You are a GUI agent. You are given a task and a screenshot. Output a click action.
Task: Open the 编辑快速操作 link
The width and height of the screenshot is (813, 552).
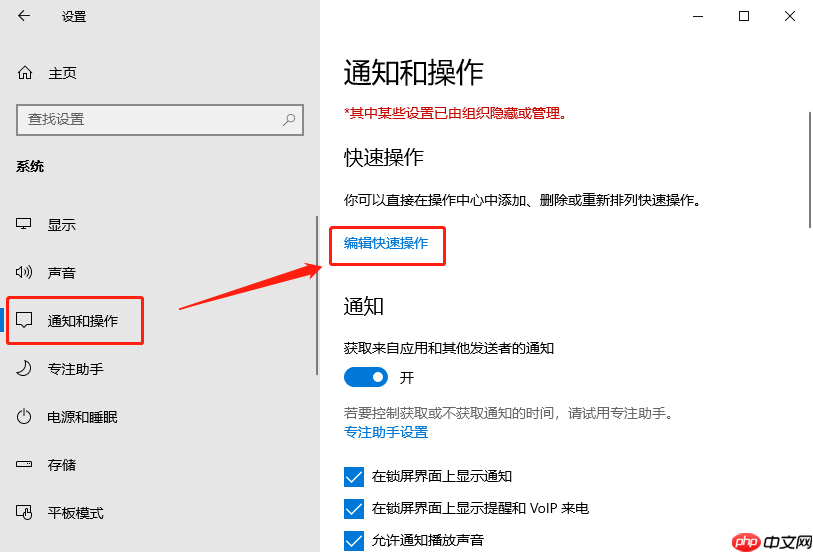pos(386,243)
